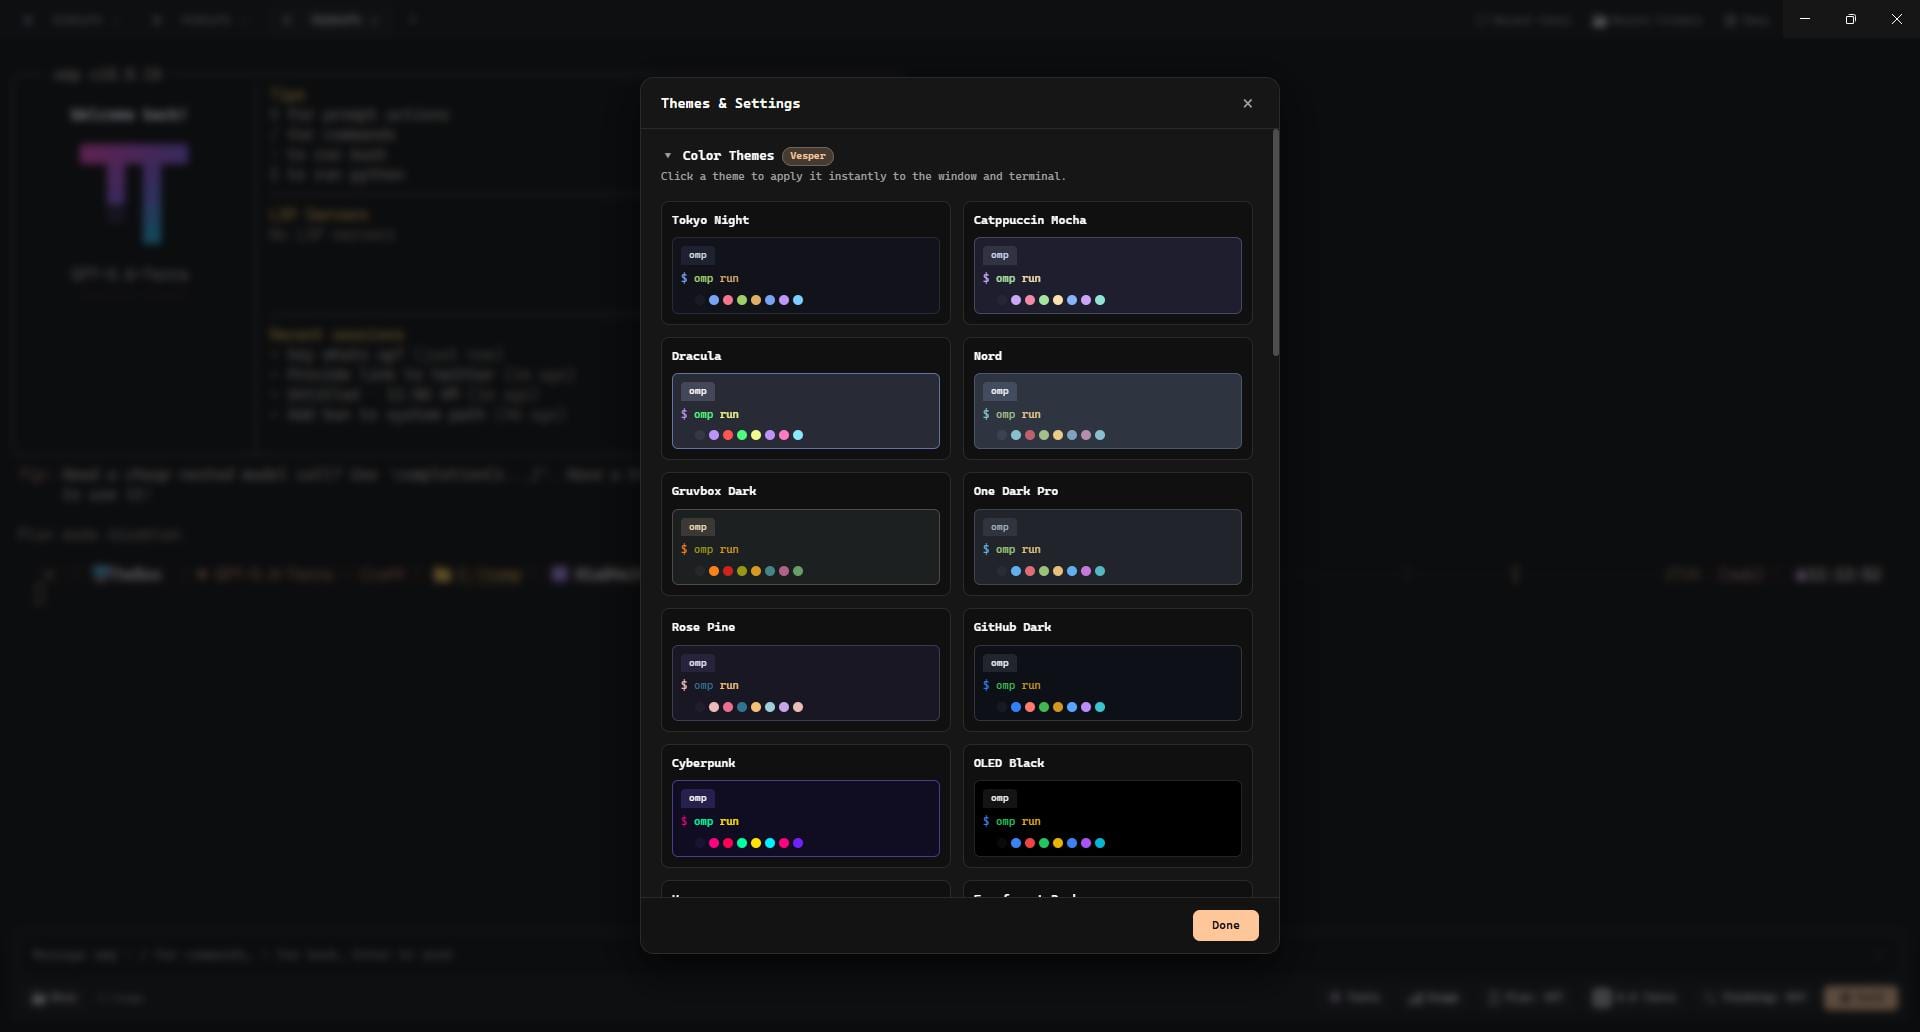Viewport: 1920px width, 1032px height.
Task: Click the Rose Pine card title
Action: coord(703,627)
